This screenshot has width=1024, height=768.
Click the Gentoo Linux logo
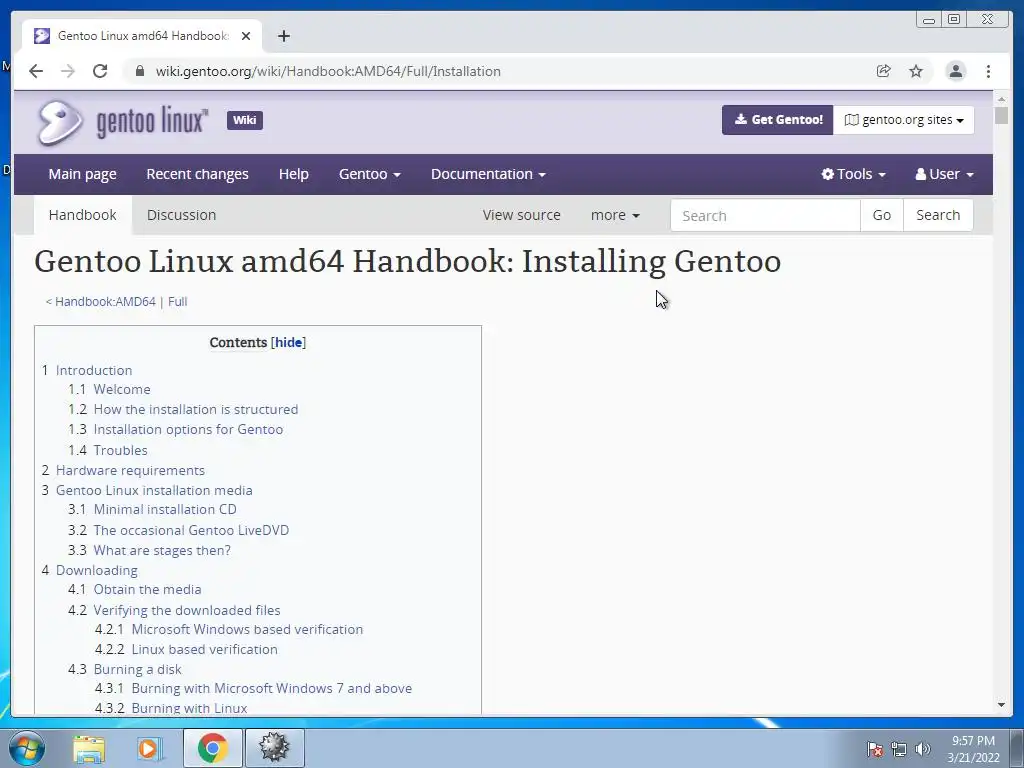(123, 122)
